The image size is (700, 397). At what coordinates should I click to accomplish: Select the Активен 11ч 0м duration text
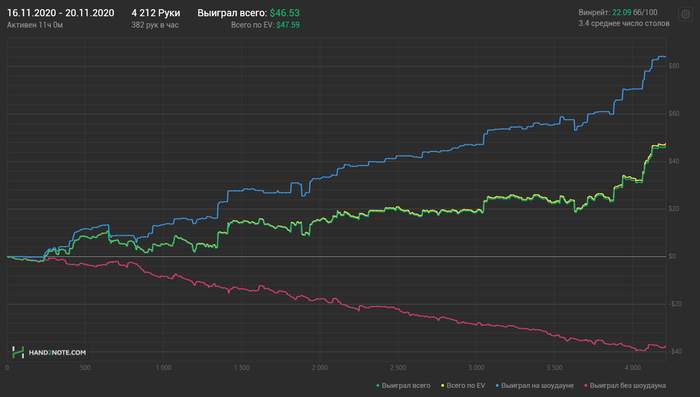35,25
